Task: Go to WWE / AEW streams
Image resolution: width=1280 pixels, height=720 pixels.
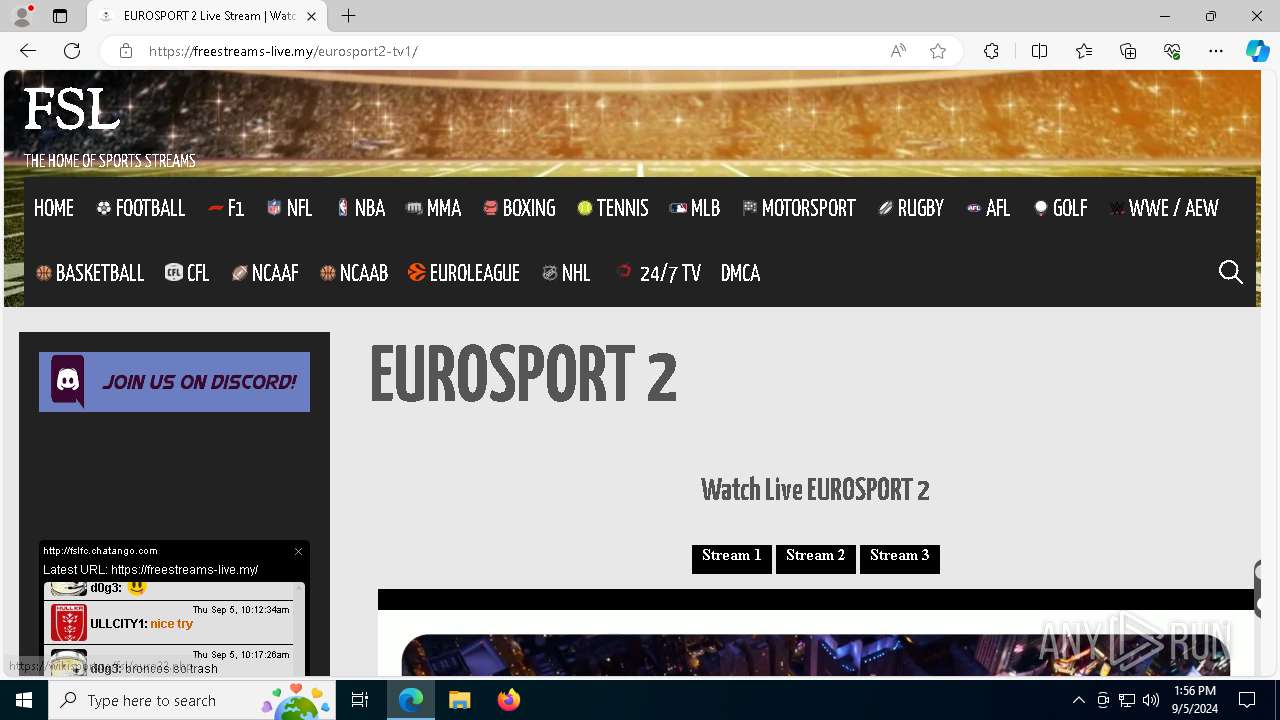Action: pyautogui.click(x=1164, y=208)
